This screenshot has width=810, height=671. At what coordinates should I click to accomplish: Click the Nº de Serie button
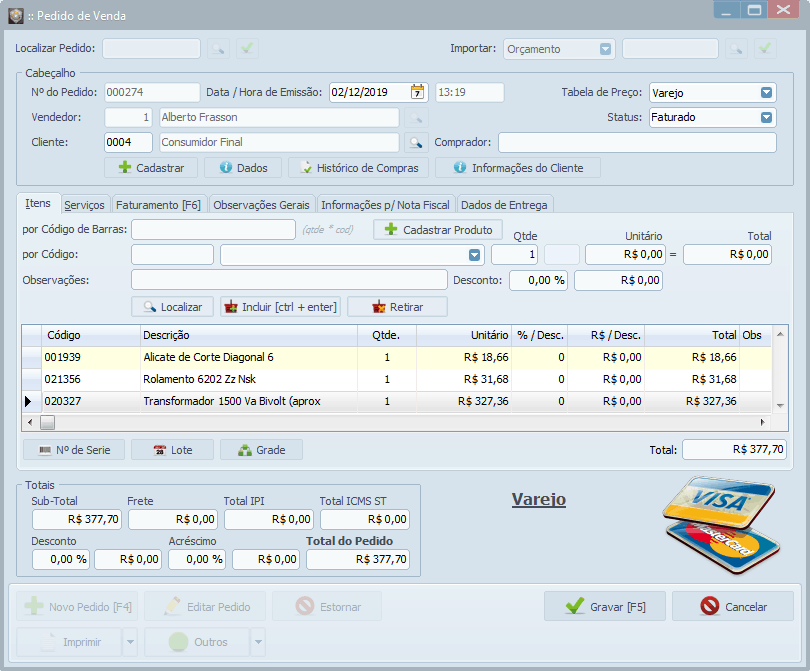(74, 450)
